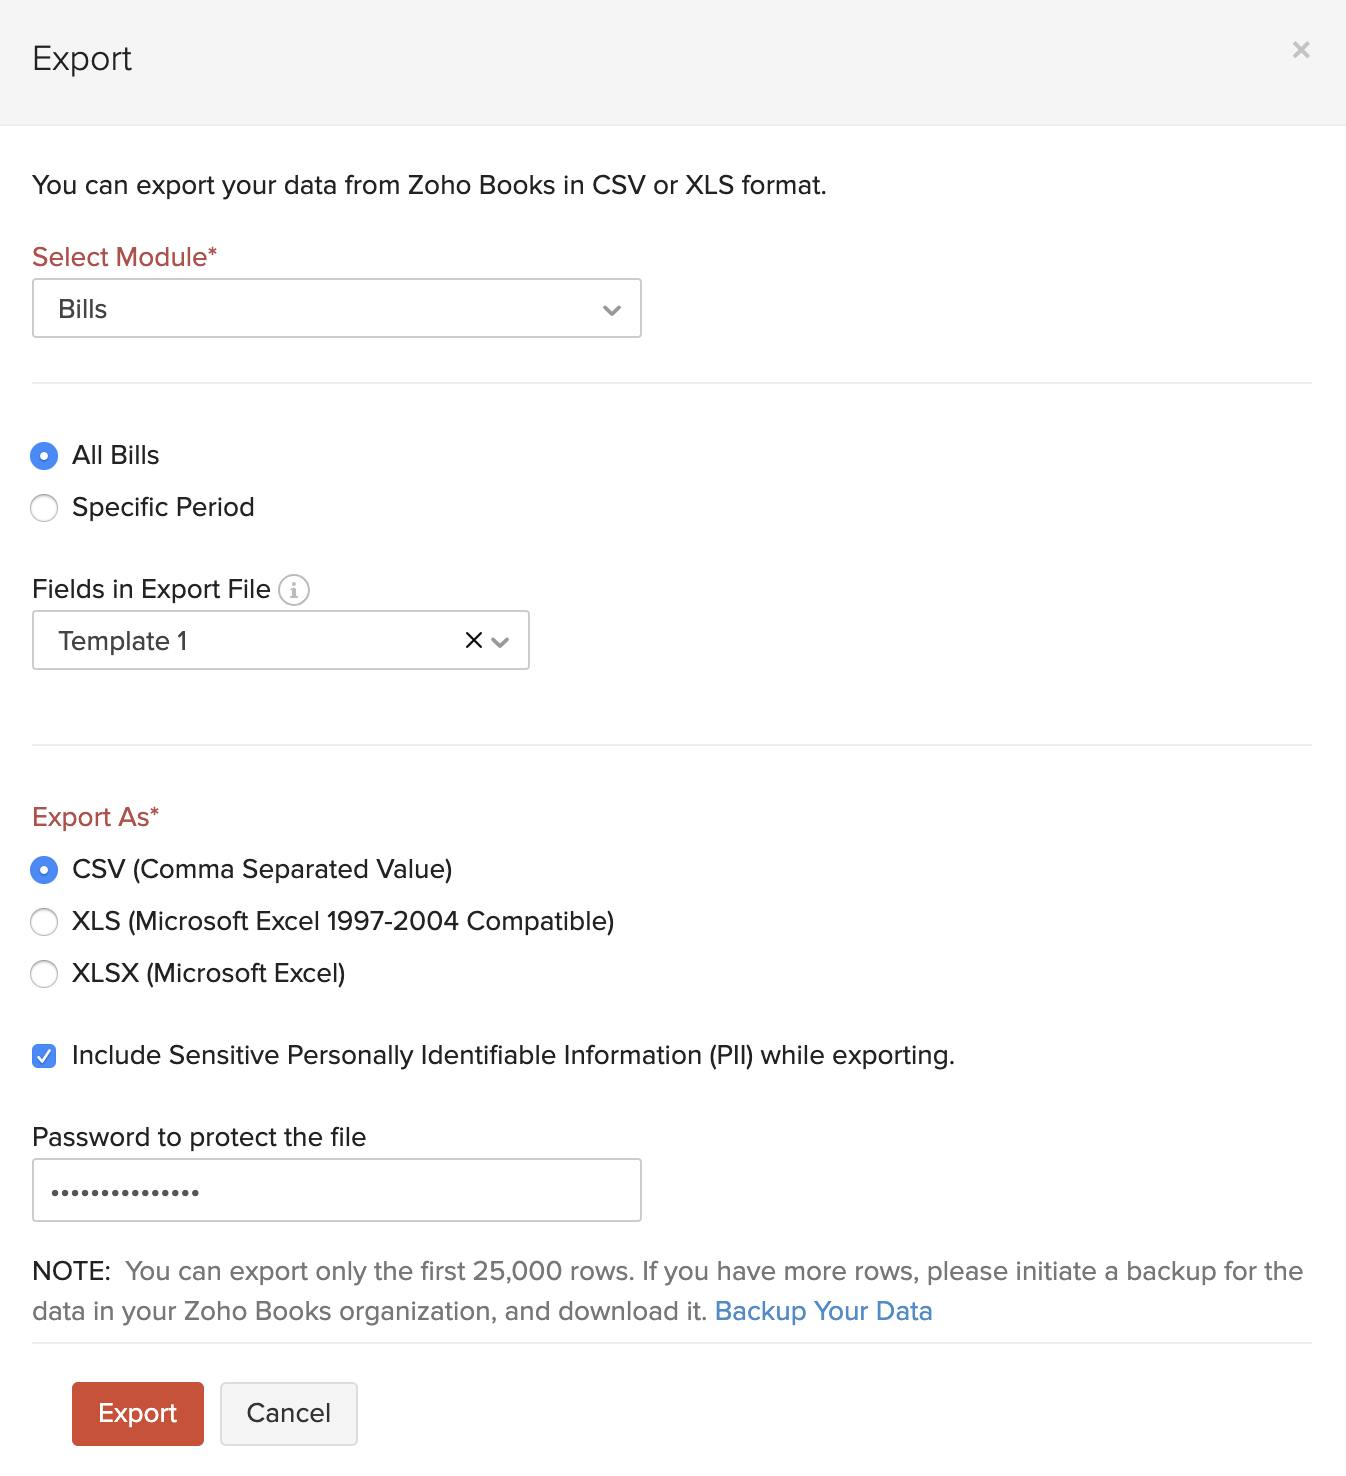Click the password protection input field
This screenshot has height=1476, width=1346.
[336, 1190]
